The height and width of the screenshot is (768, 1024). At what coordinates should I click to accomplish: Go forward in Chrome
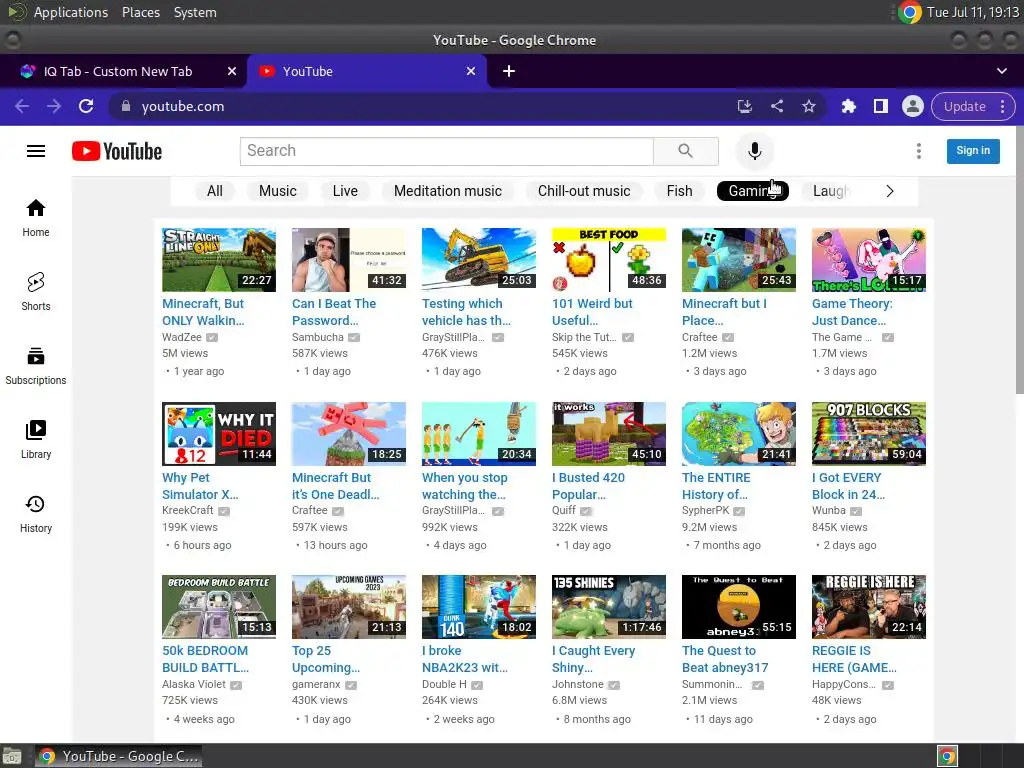point(54,106)
